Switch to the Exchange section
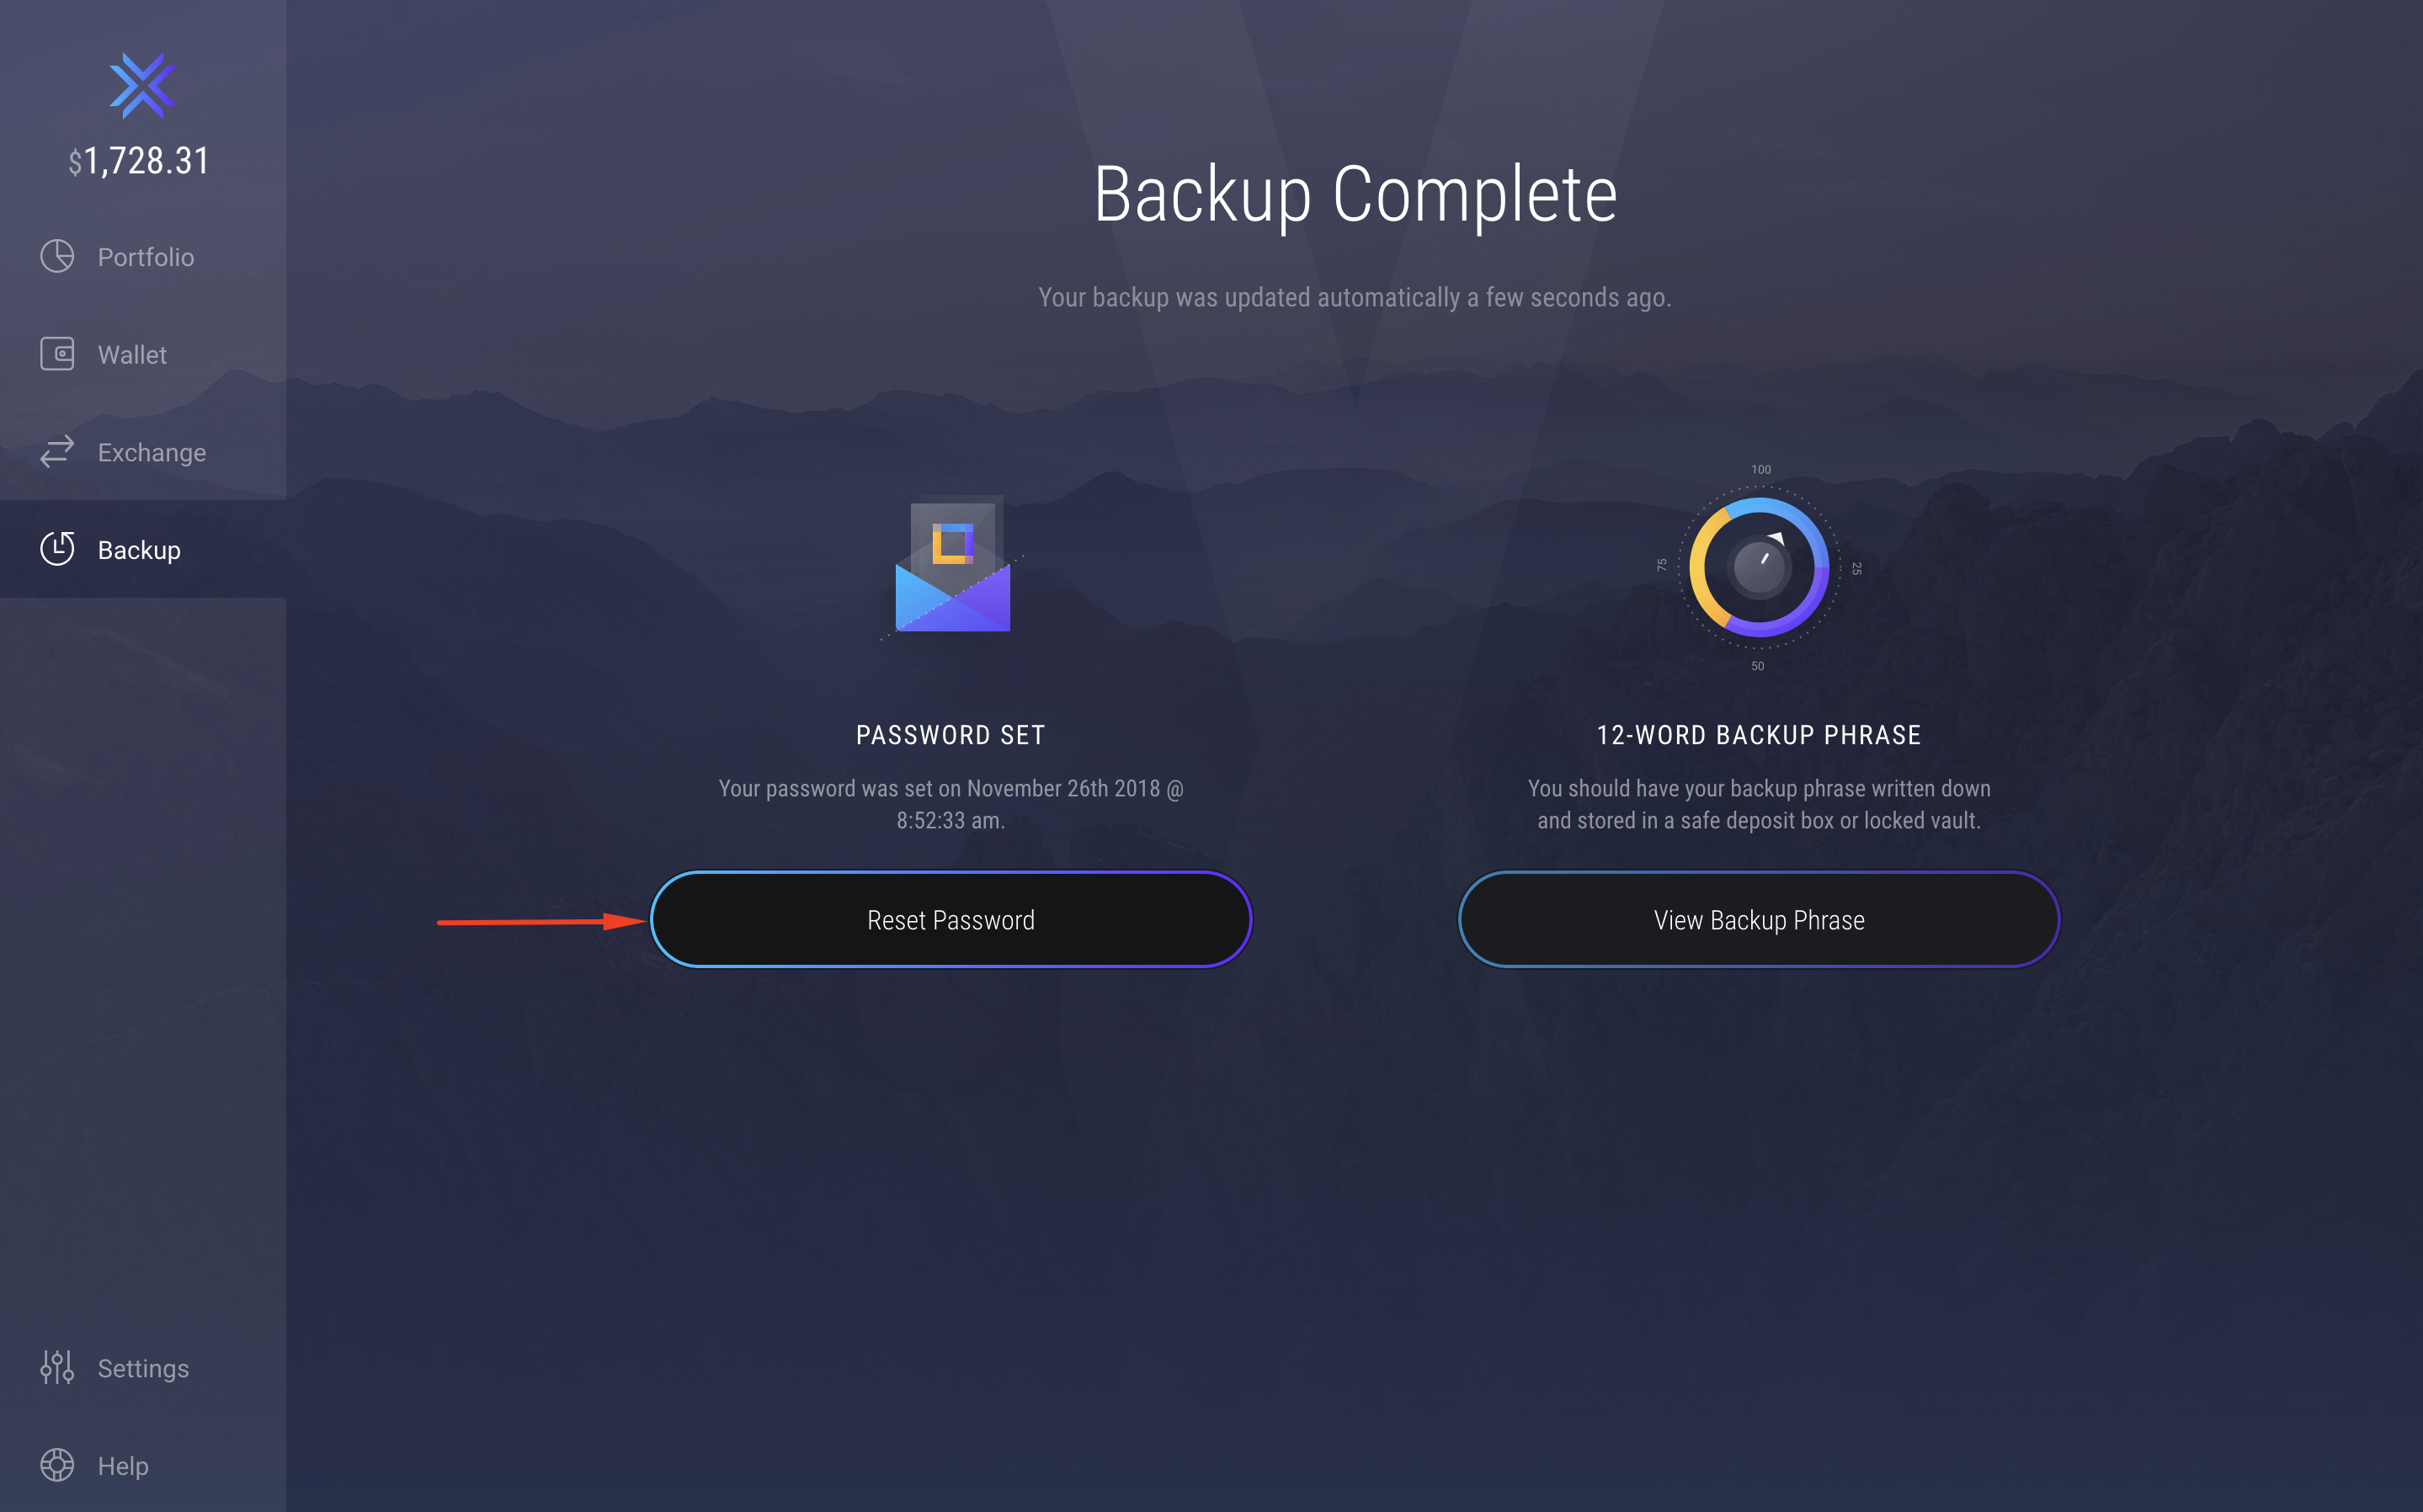 coord(152,453)
